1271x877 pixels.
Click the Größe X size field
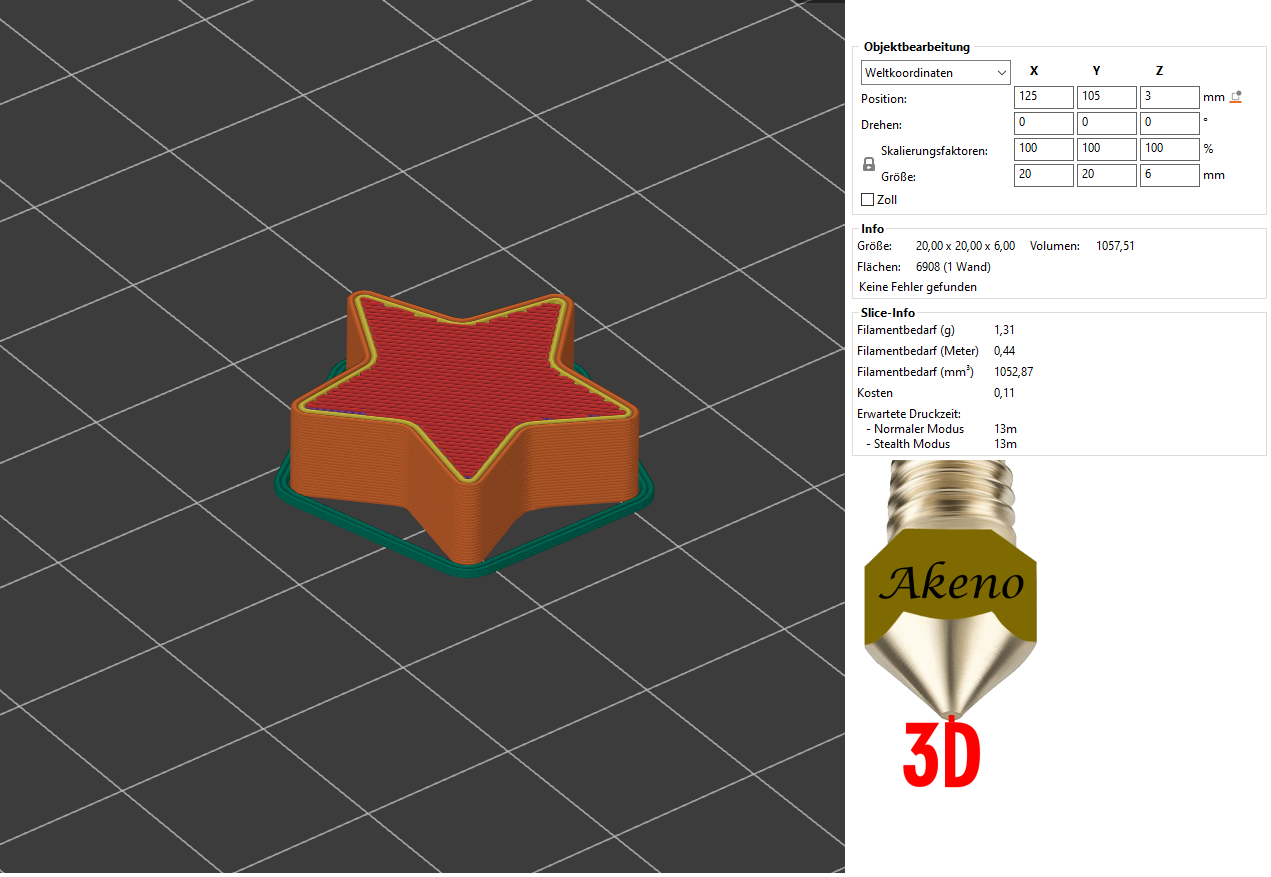1043,176
